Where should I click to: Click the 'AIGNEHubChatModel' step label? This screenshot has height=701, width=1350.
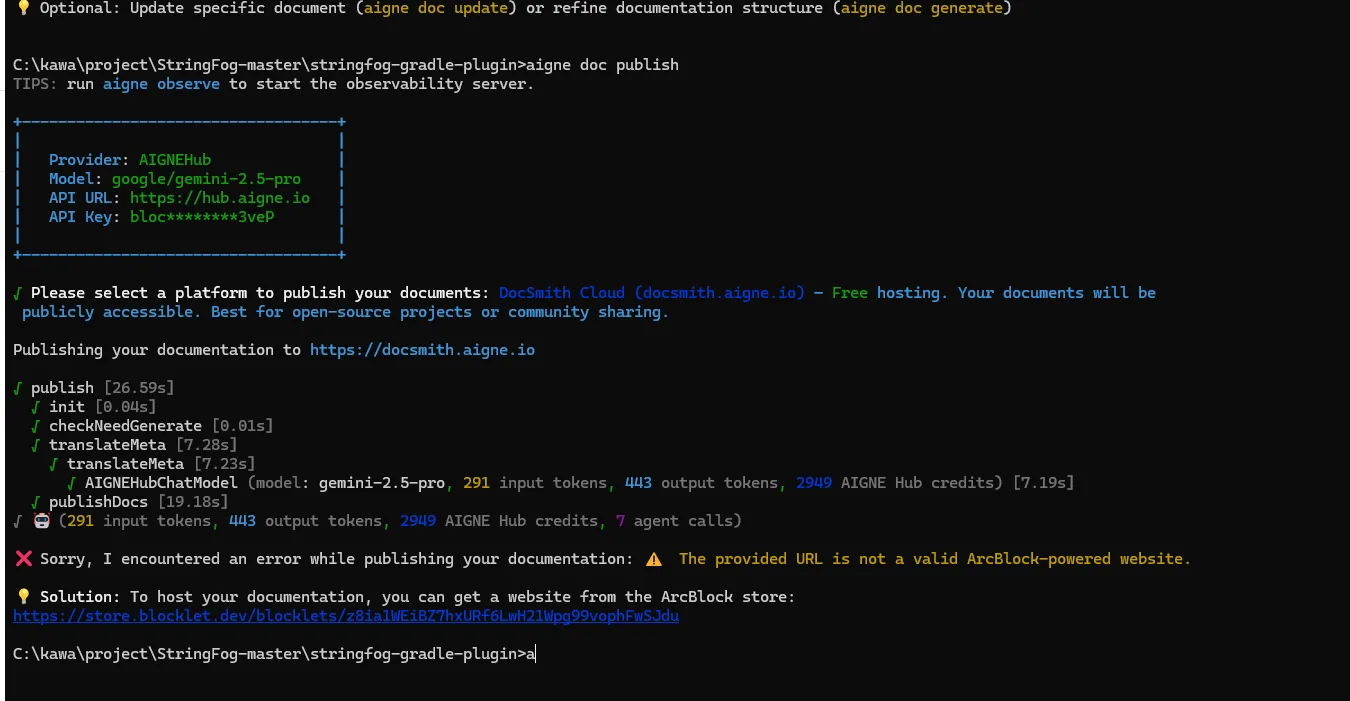point(161,483)
